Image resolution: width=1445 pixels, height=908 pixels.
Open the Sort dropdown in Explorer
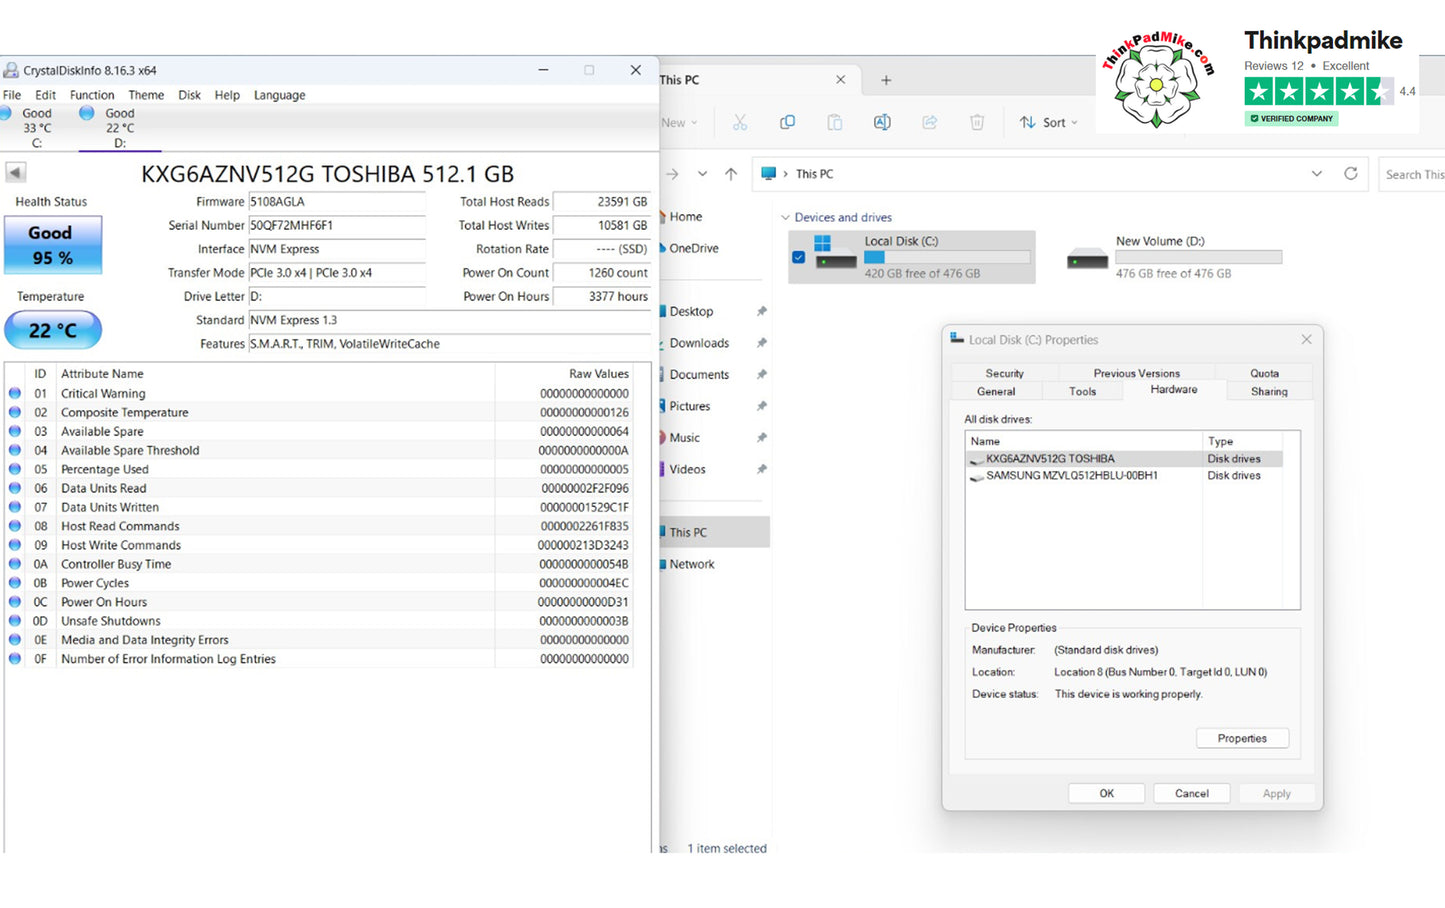coord(1048,122)
